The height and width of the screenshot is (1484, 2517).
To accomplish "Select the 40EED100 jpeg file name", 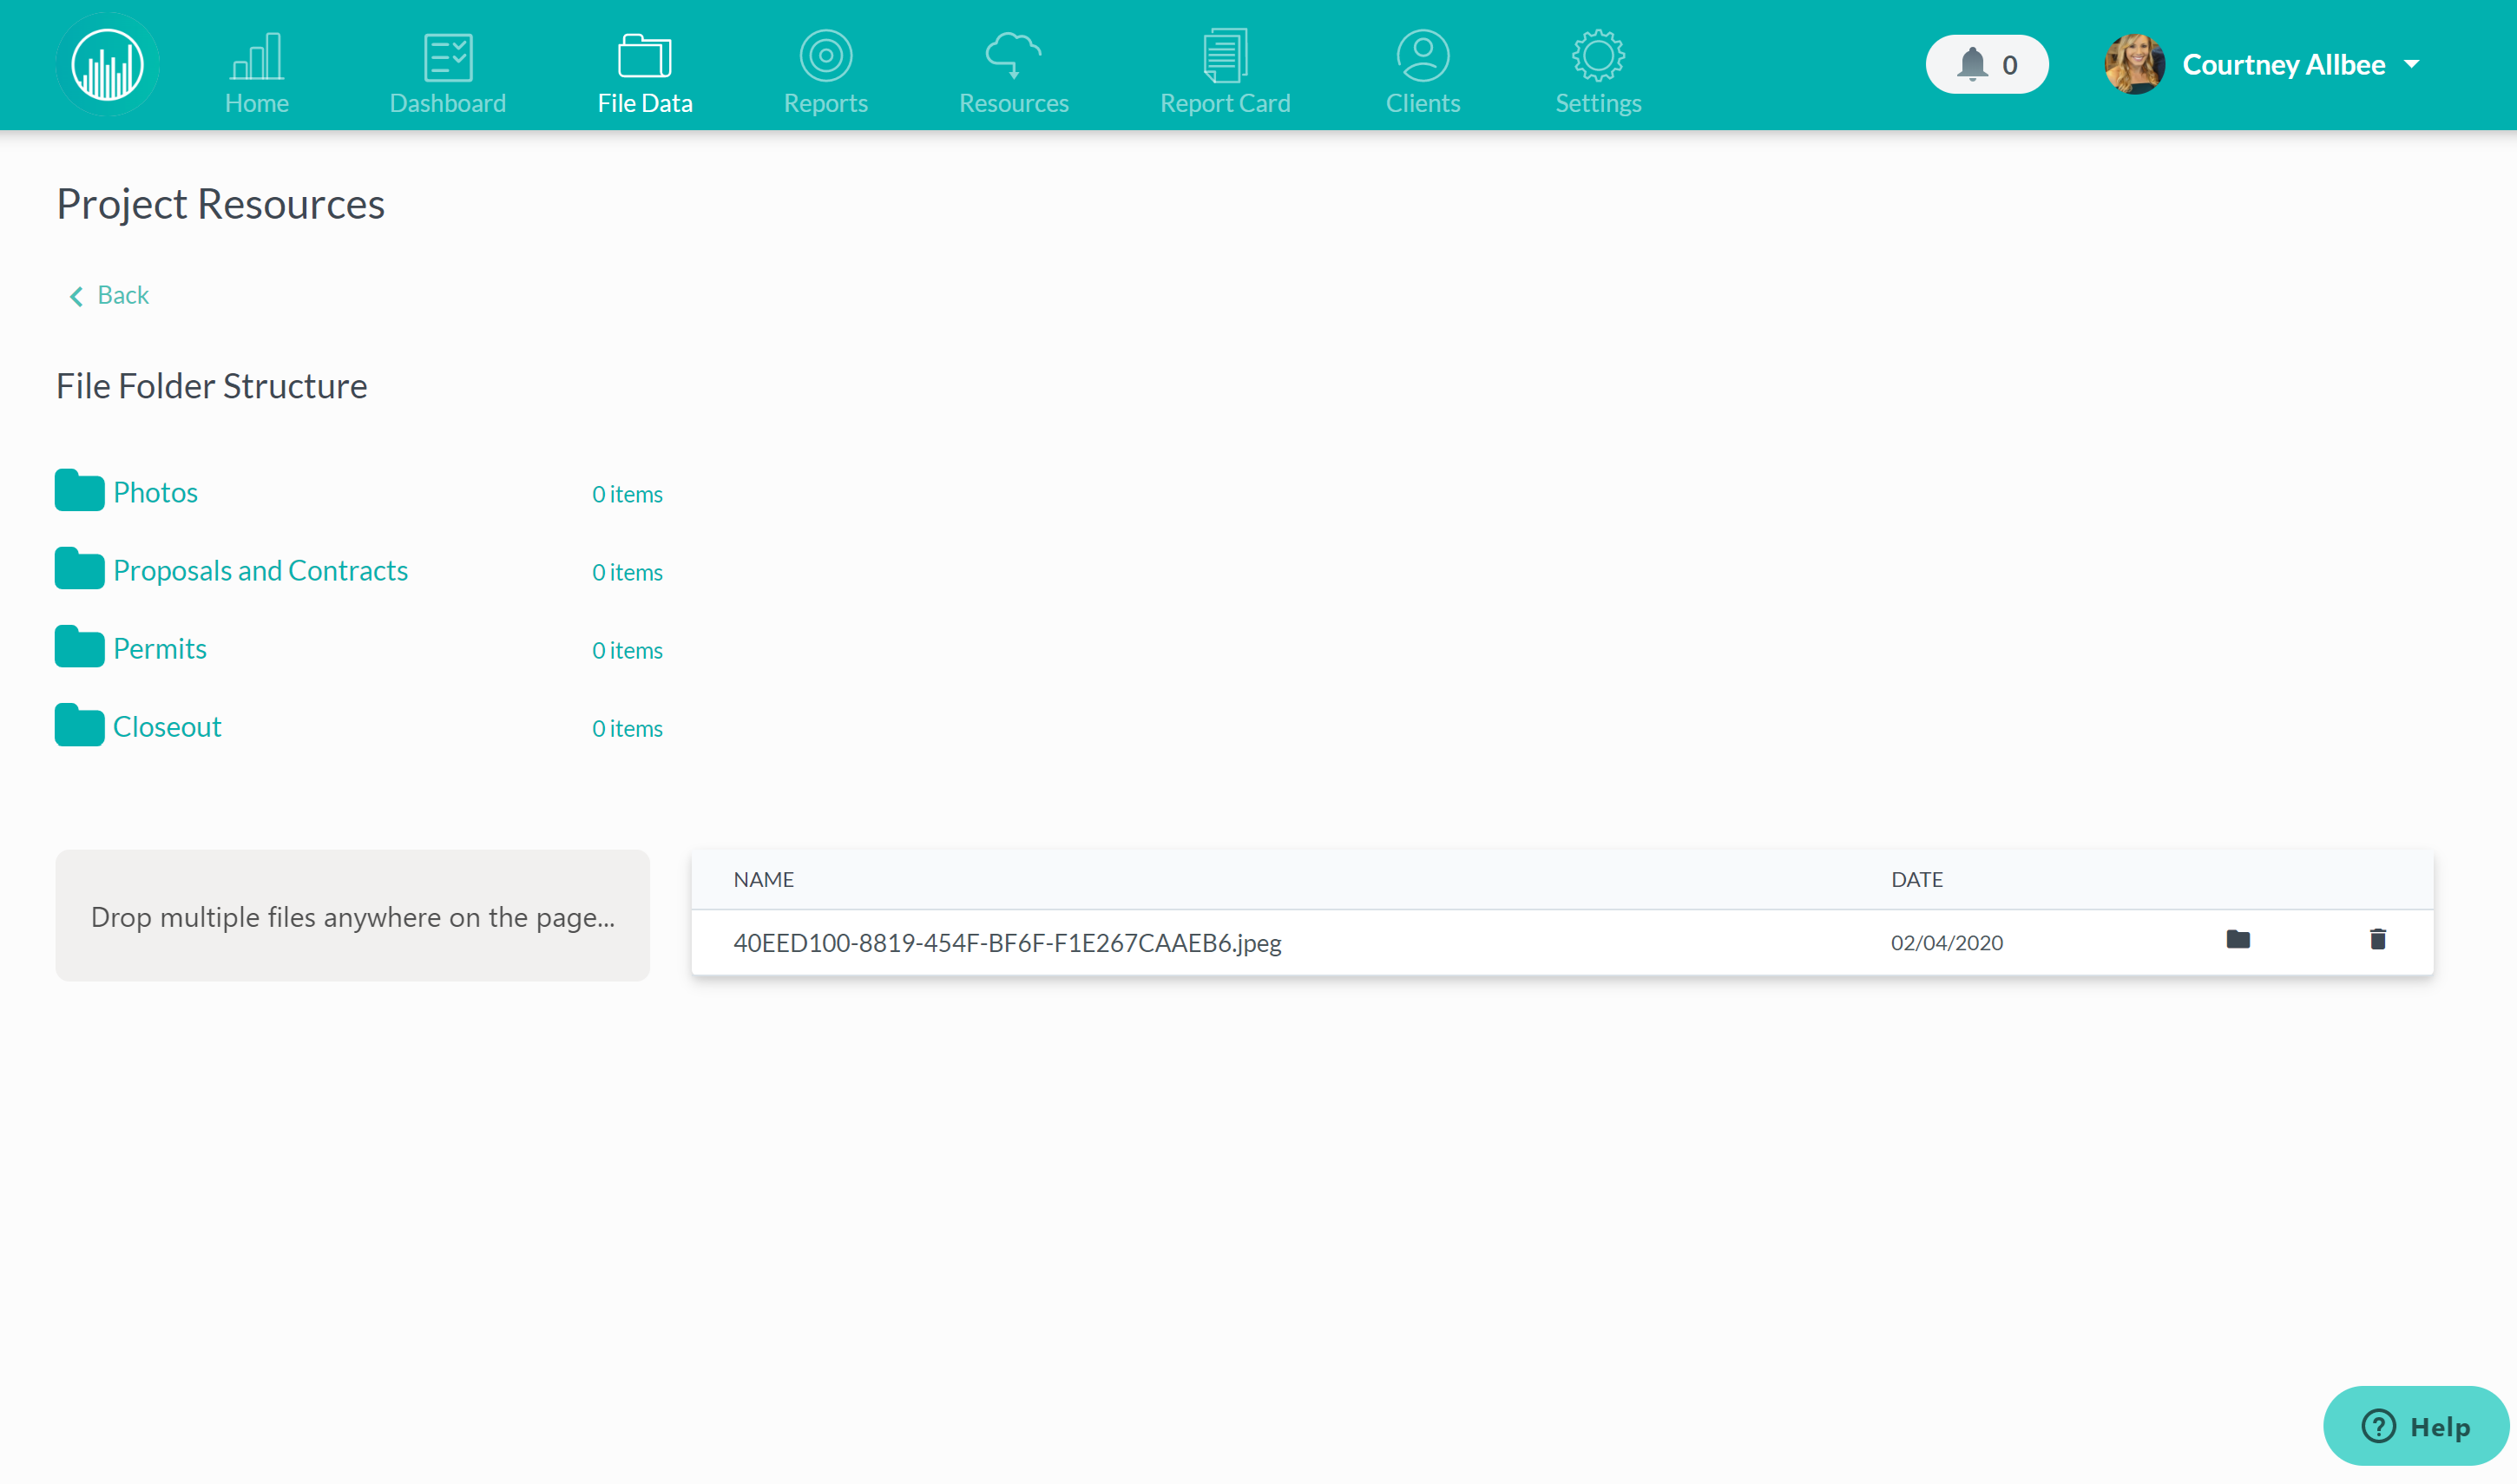I will pos(1007,943).
